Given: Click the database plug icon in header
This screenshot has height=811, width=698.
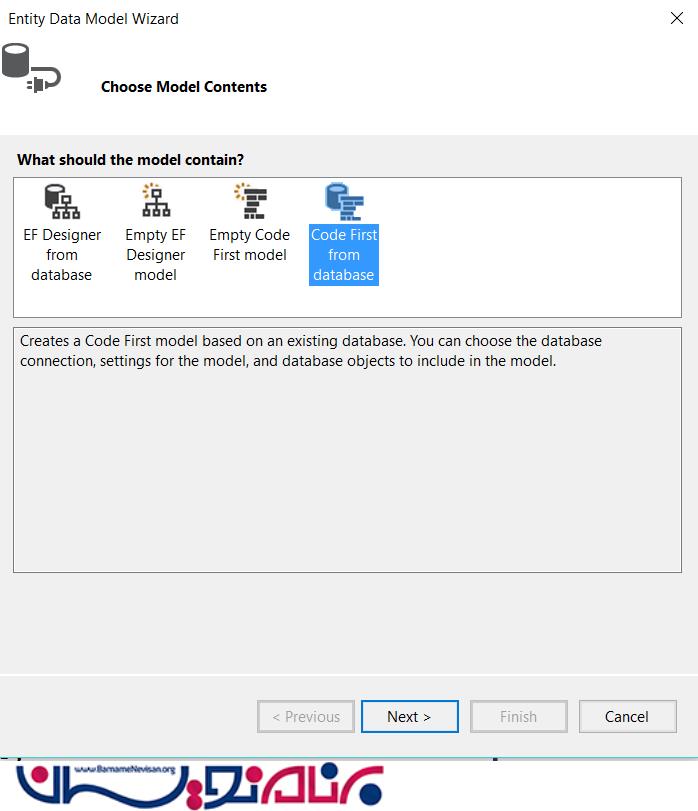Looking at the screenshot, I should 31,68.
